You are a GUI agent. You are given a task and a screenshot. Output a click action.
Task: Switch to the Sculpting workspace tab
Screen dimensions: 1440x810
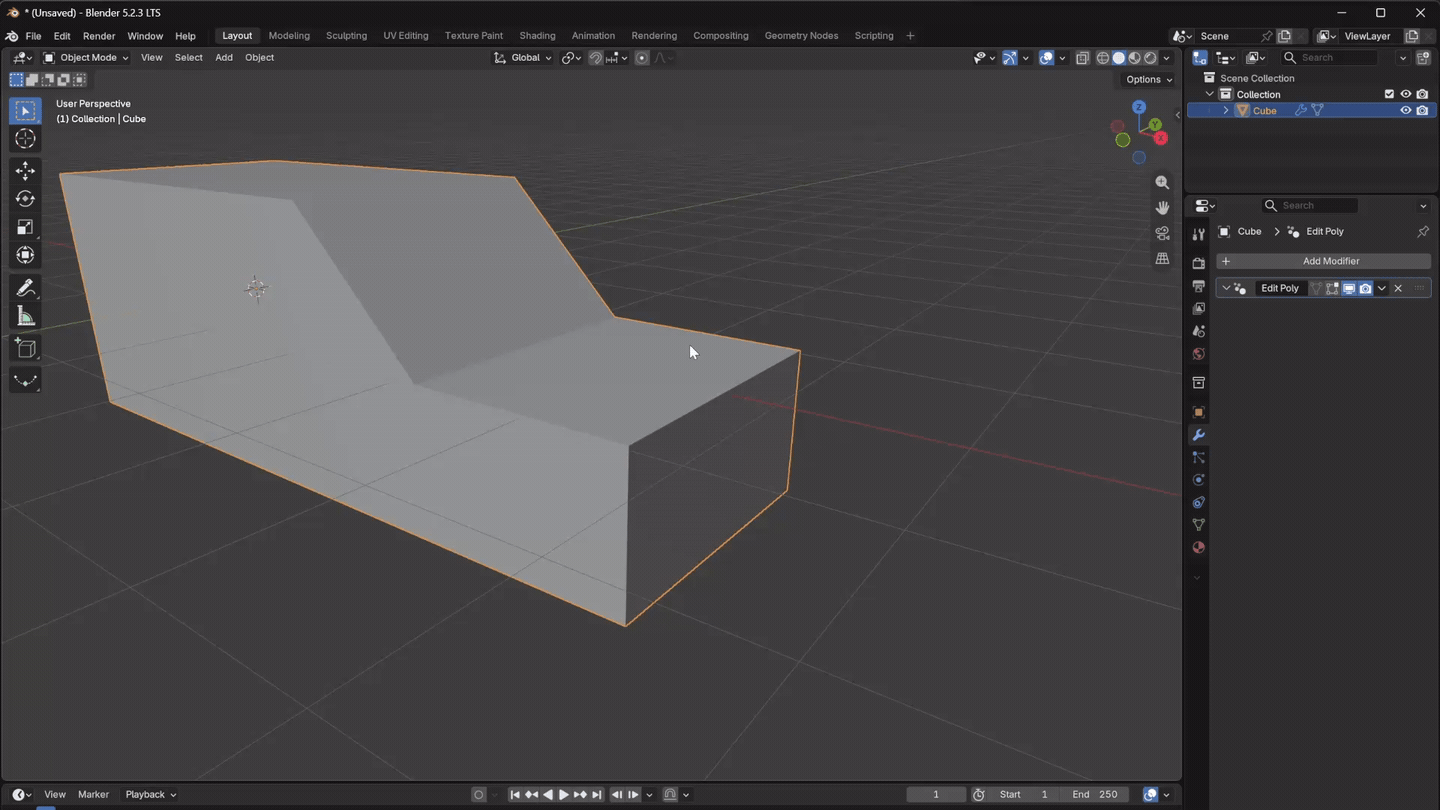(346, 36)
